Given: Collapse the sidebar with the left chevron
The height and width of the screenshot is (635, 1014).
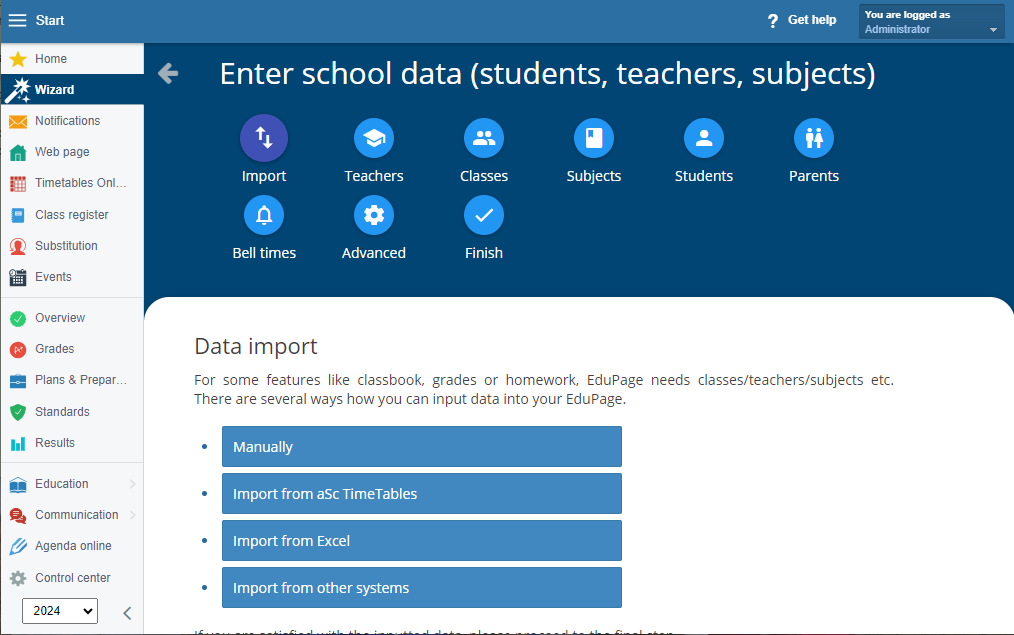Looking at the screenshot, I should point(127,613).
